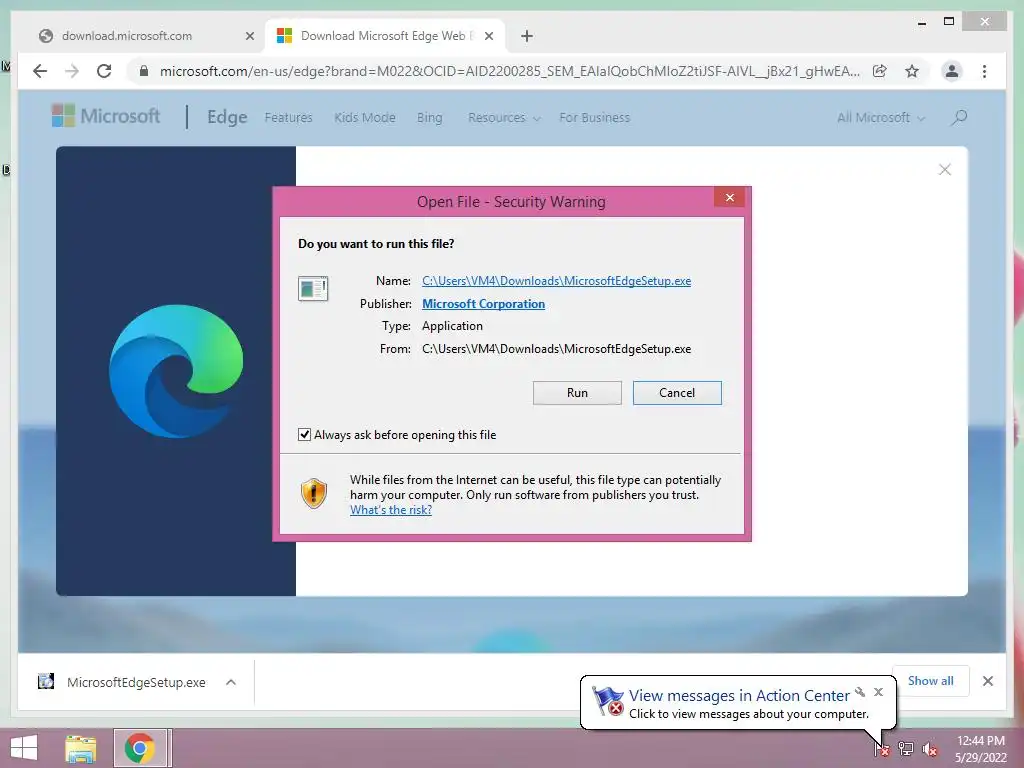Click the Chrome taskbar icon
The width and height of the screenshot is (1024, 768).
[140, 748]
